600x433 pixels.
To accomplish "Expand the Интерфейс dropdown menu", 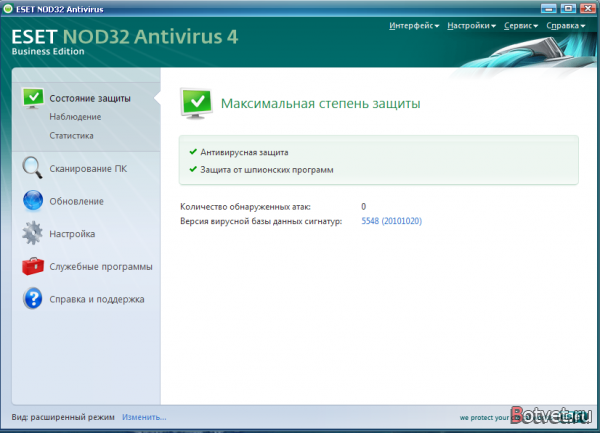I will tap(414, 26).
